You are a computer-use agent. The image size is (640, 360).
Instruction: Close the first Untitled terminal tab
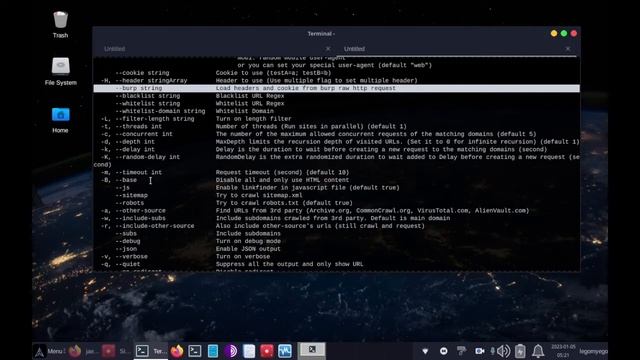point(328,49)
